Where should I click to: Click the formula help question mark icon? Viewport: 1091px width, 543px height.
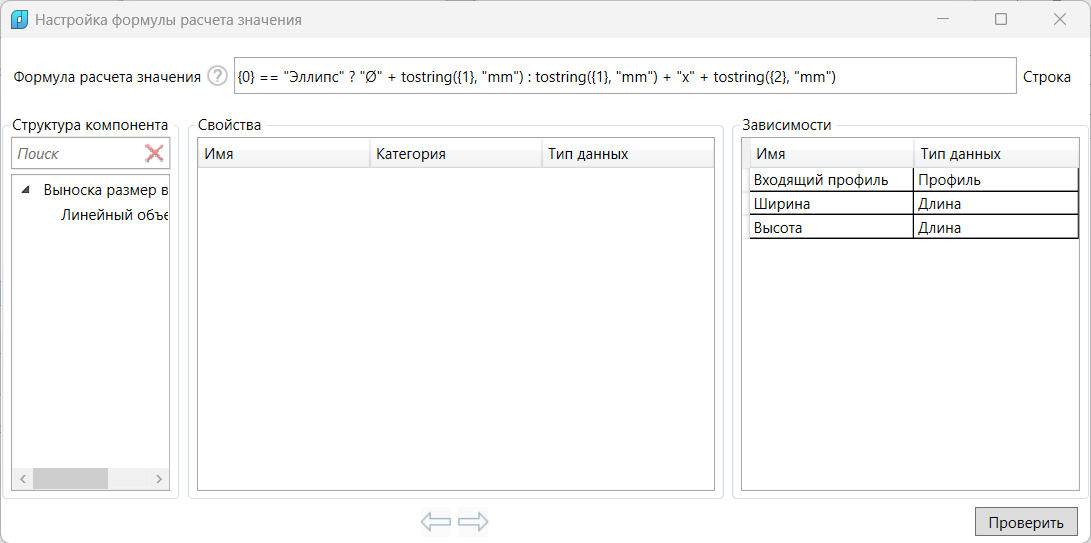pyautogui.click(x=217, y=77)
